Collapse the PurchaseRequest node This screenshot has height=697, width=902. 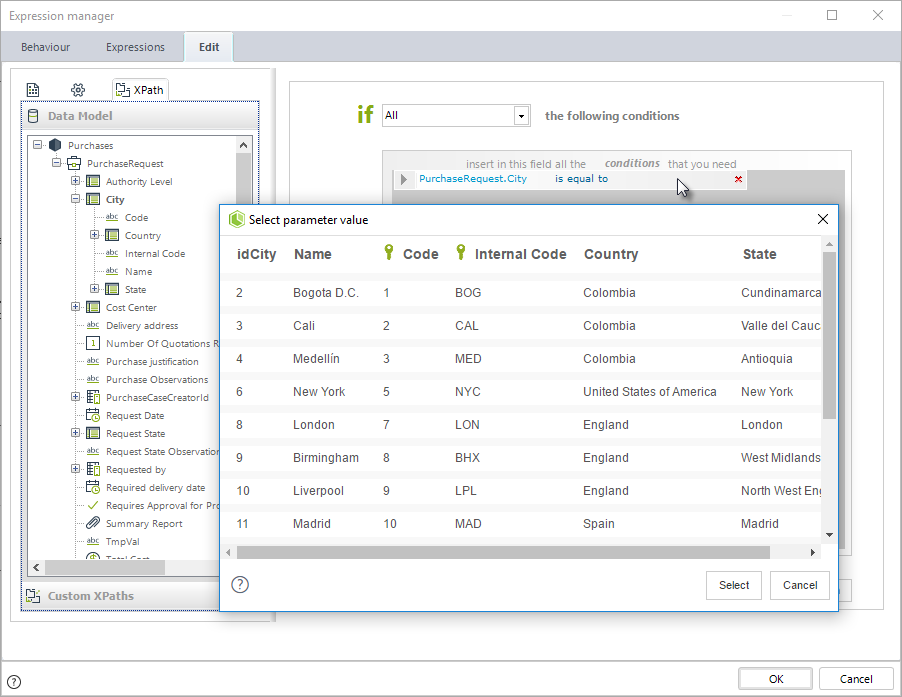56,163
